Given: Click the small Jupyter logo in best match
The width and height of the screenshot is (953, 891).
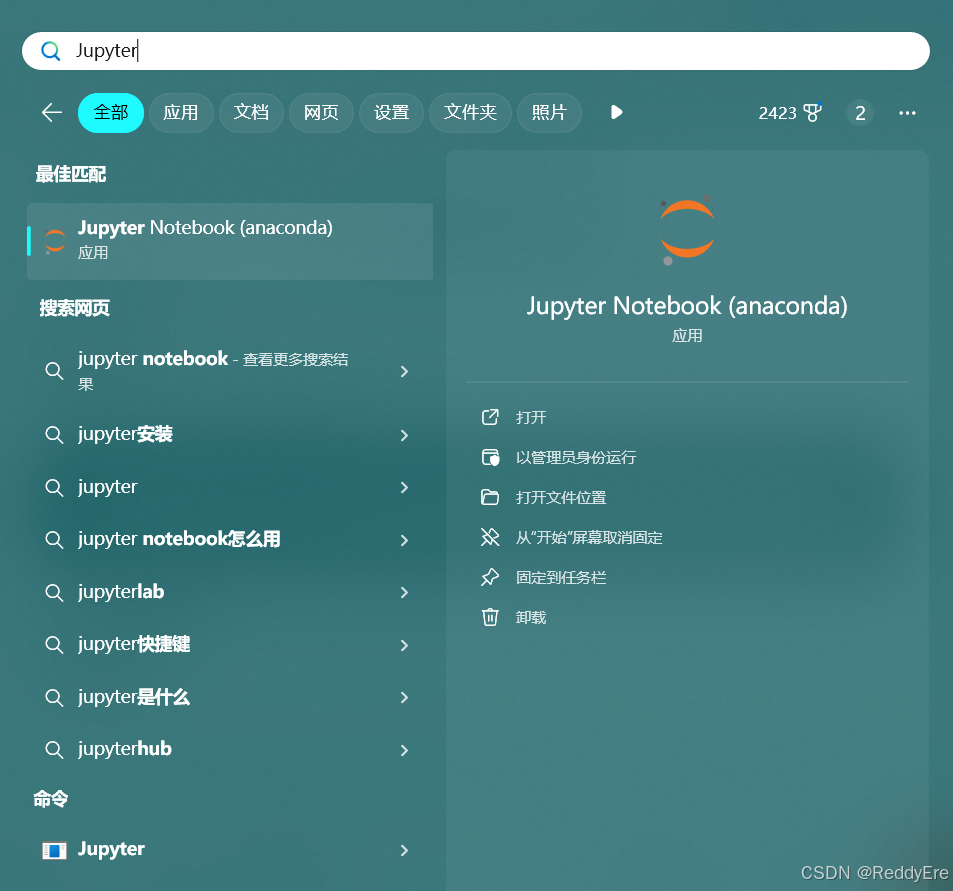Looking at the screenshot, I should click(x=55, y=241).
